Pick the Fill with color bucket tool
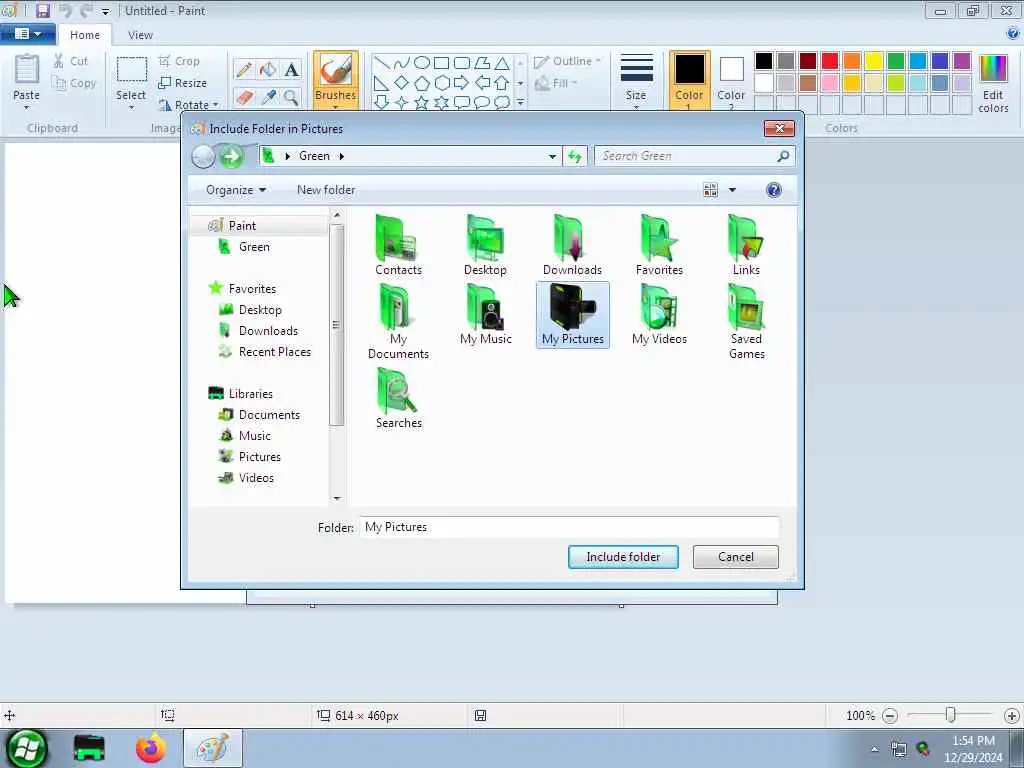 [x=268, y=69]
